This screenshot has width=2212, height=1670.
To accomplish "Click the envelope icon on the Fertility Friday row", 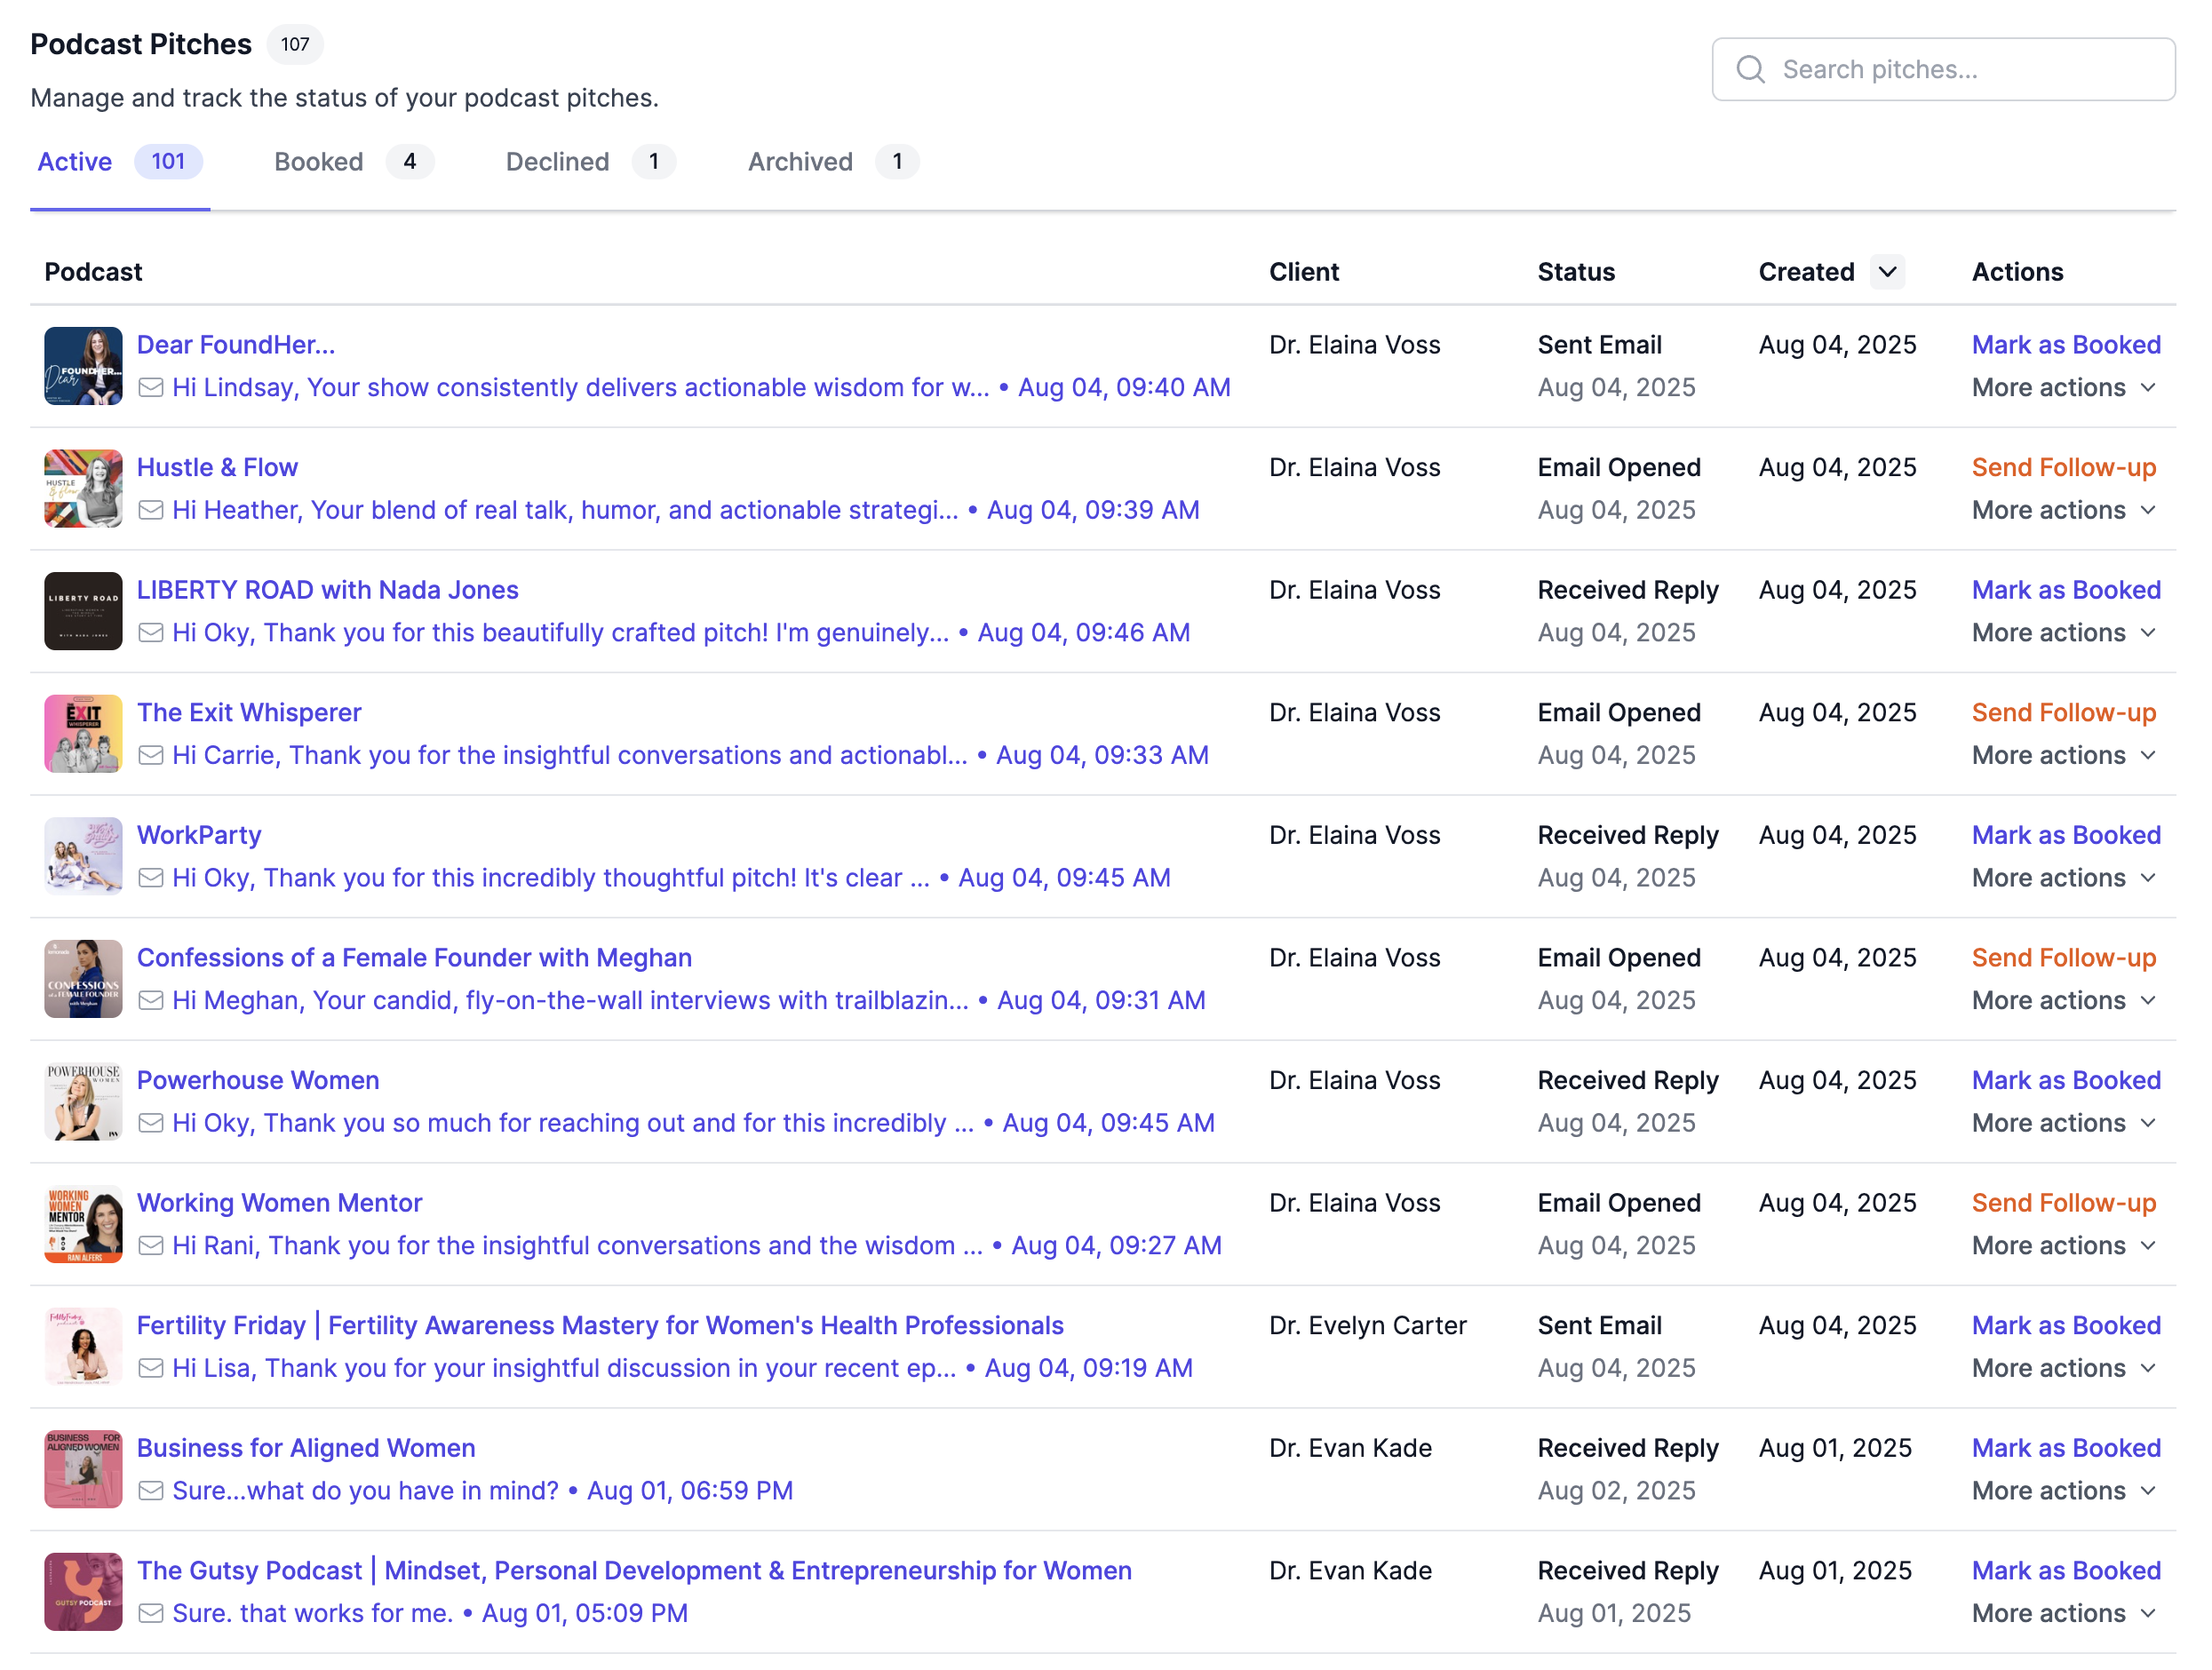I will pos(151,1368).
